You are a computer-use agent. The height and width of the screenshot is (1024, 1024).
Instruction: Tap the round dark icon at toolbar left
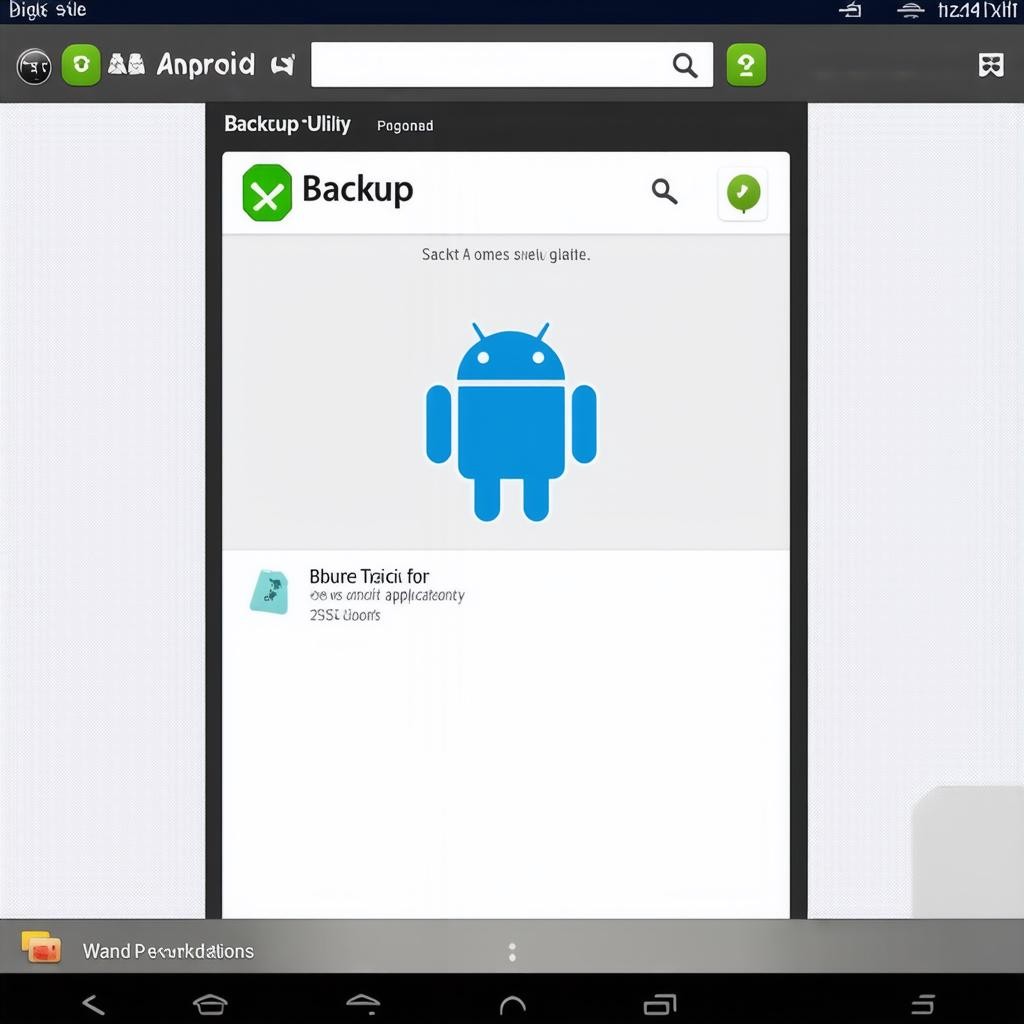(x=35, y=66)
